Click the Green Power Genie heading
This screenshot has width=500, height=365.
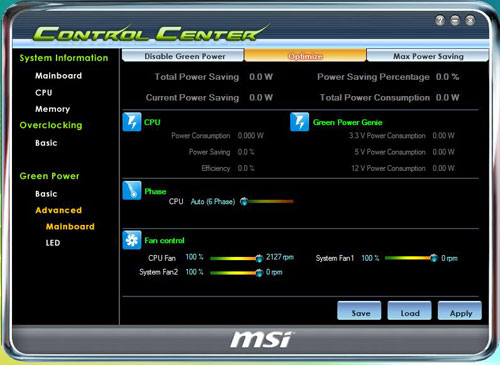pyautogui.click(x=347, y=122)
